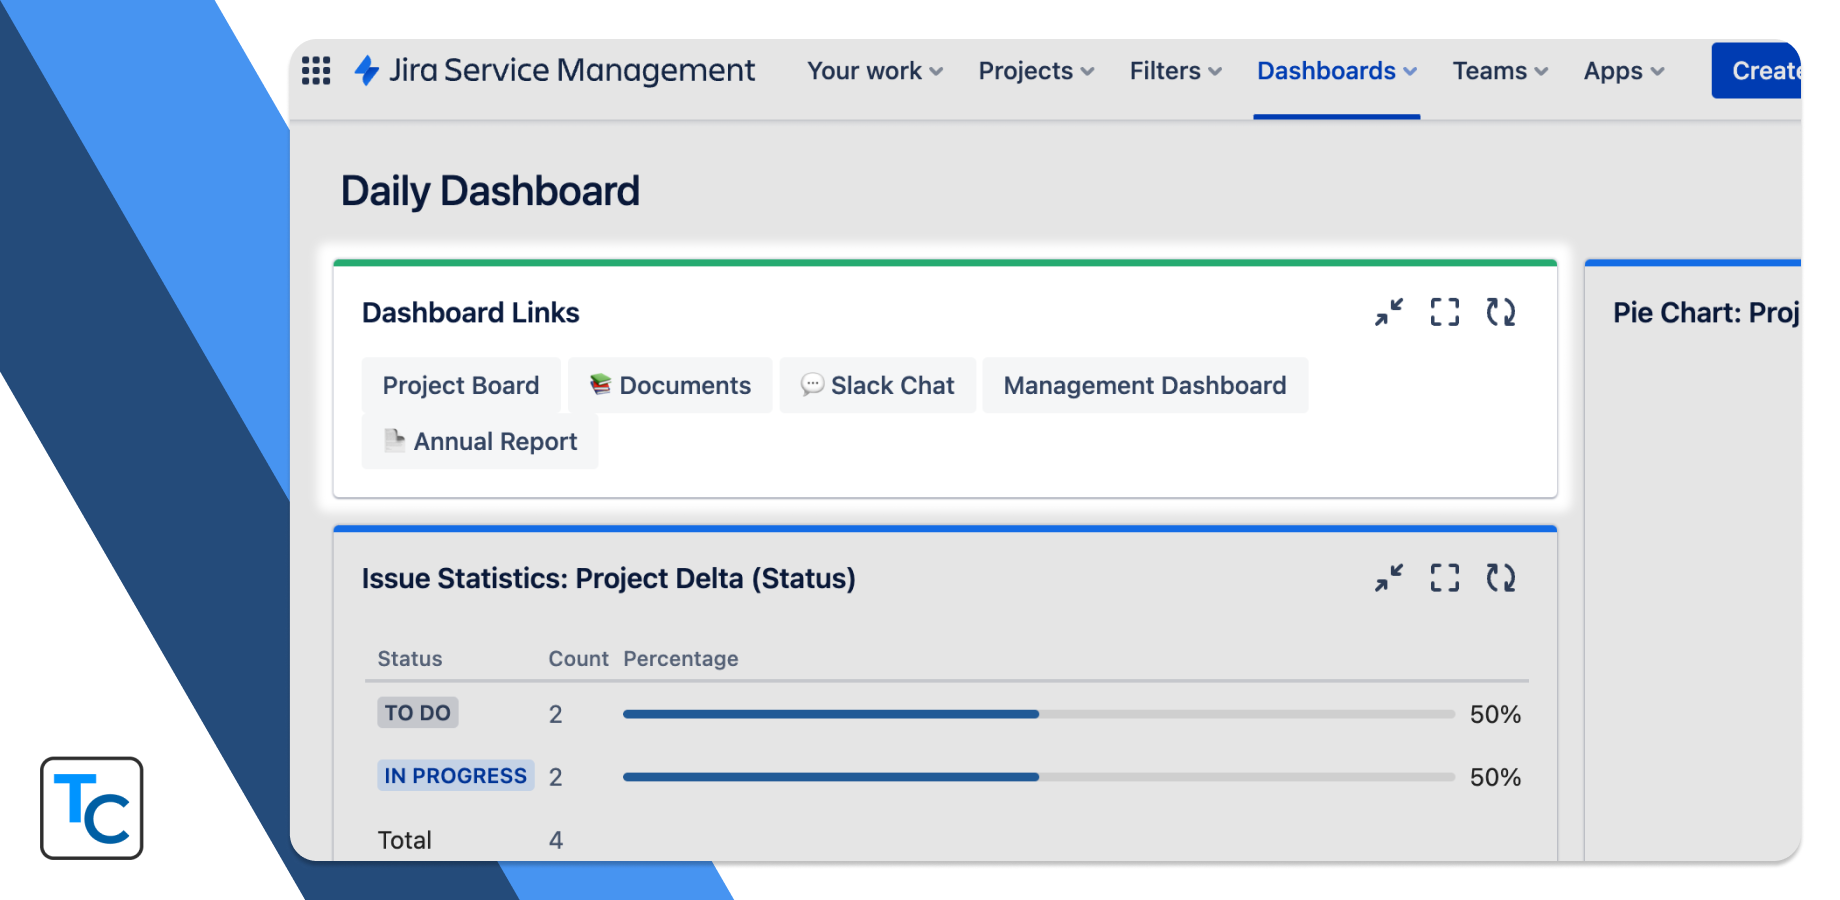Expand the Your work dropdown
The width and height of the screenshot is (1840, 900).
point(875,71)
